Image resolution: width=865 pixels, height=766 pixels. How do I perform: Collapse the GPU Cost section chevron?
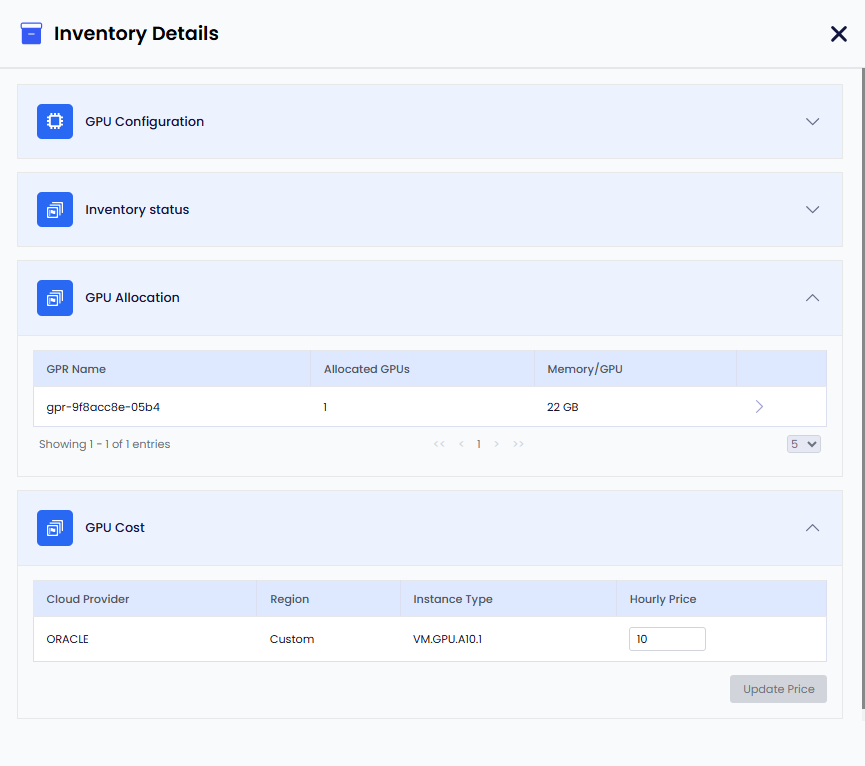click(x=812, y=528)
